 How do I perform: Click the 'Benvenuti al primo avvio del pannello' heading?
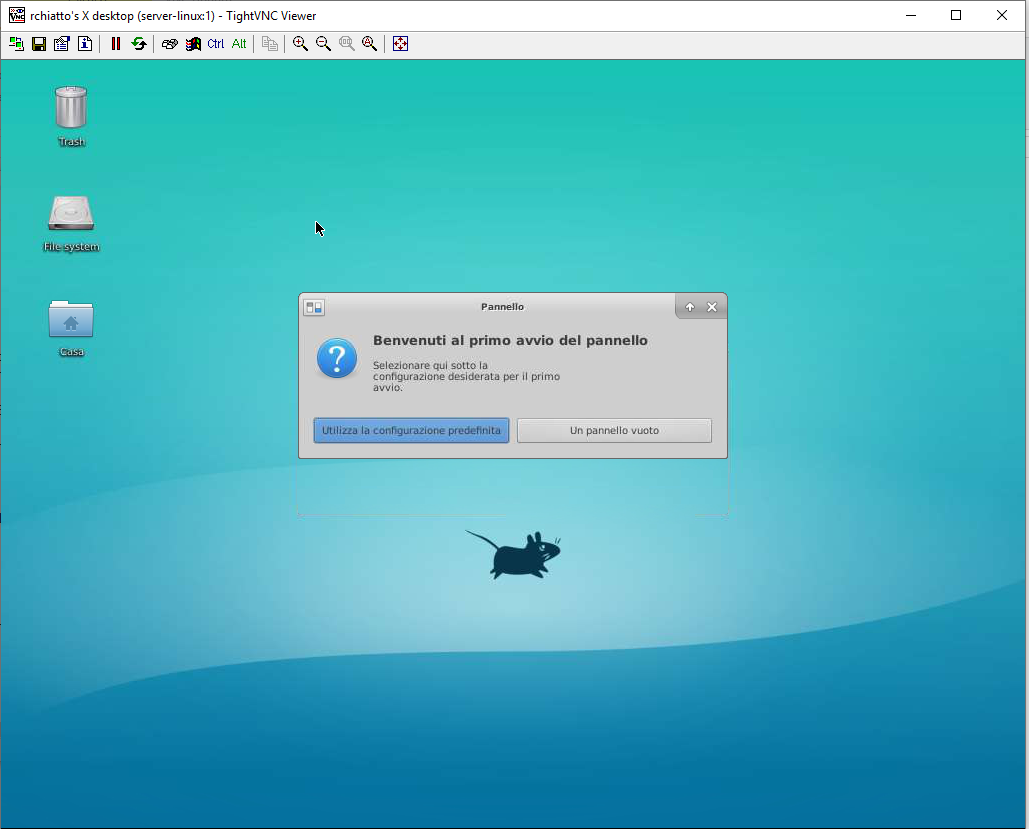point(510,340)
